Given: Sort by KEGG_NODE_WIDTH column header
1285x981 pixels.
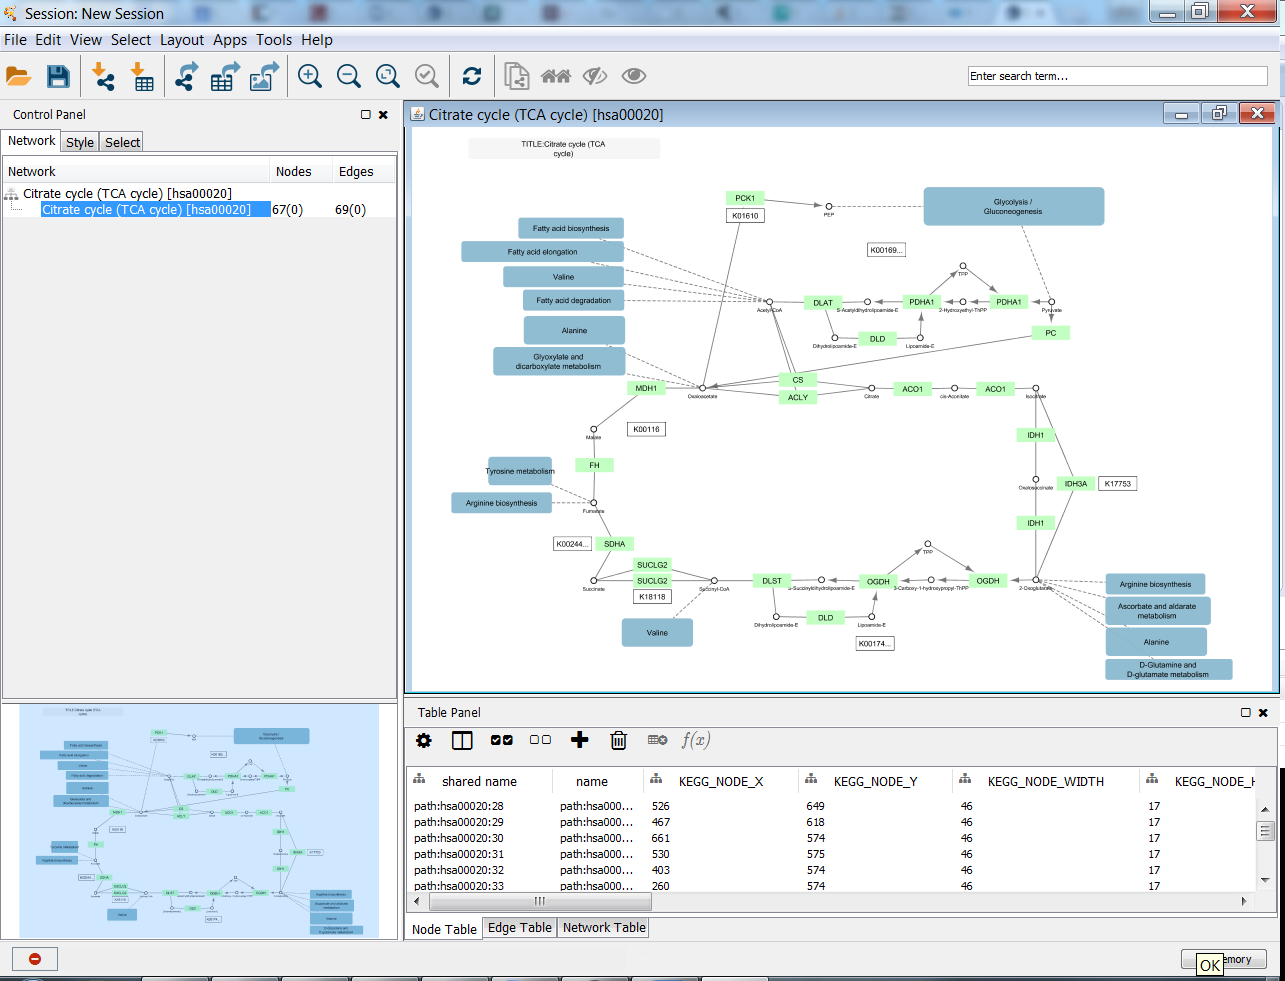Looking at the screenshot, I should tap(1046, 782).
